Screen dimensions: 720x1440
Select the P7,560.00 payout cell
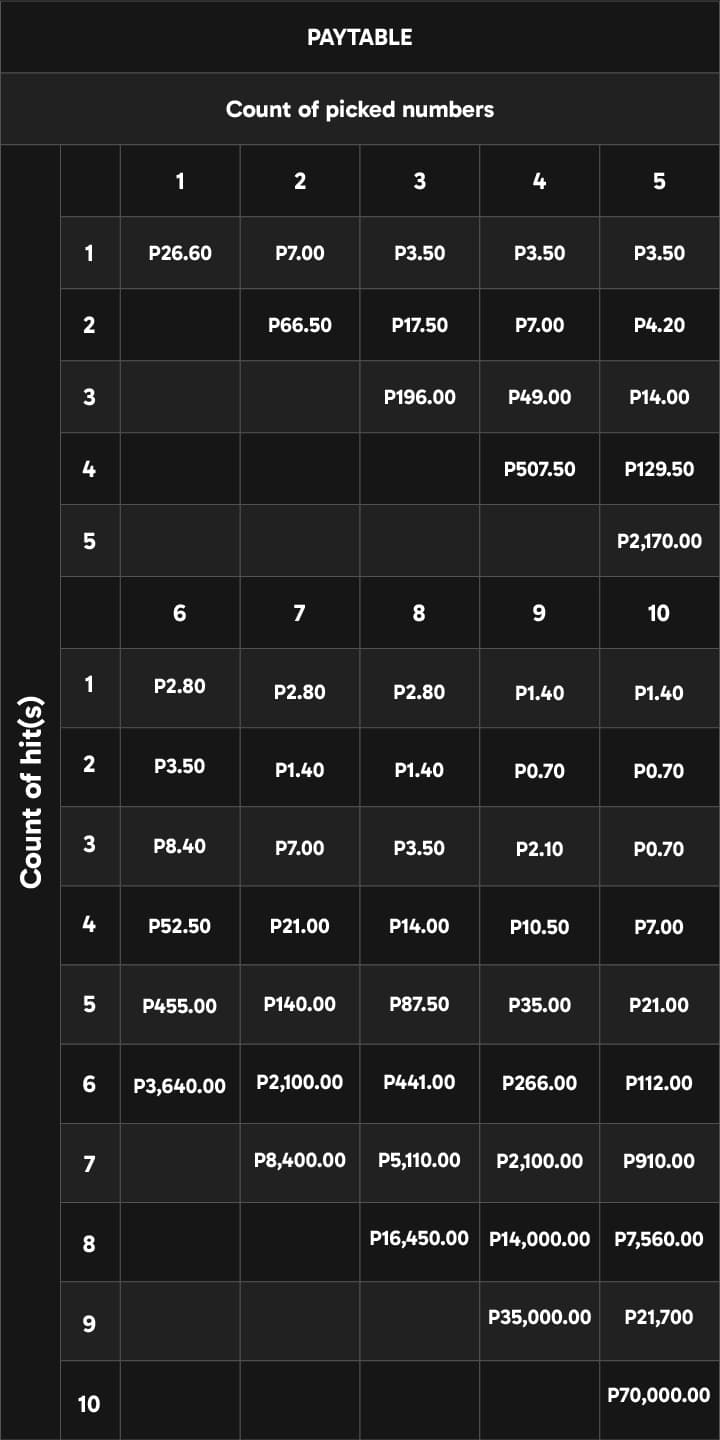[660, 1239]
